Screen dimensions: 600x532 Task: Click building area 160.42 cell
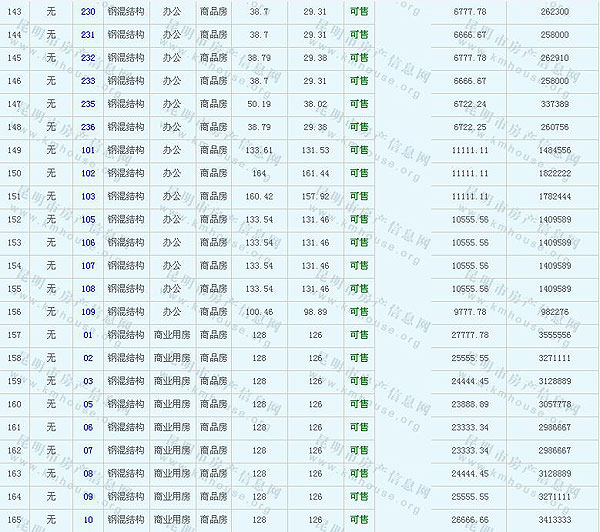(x=259, y=196)
